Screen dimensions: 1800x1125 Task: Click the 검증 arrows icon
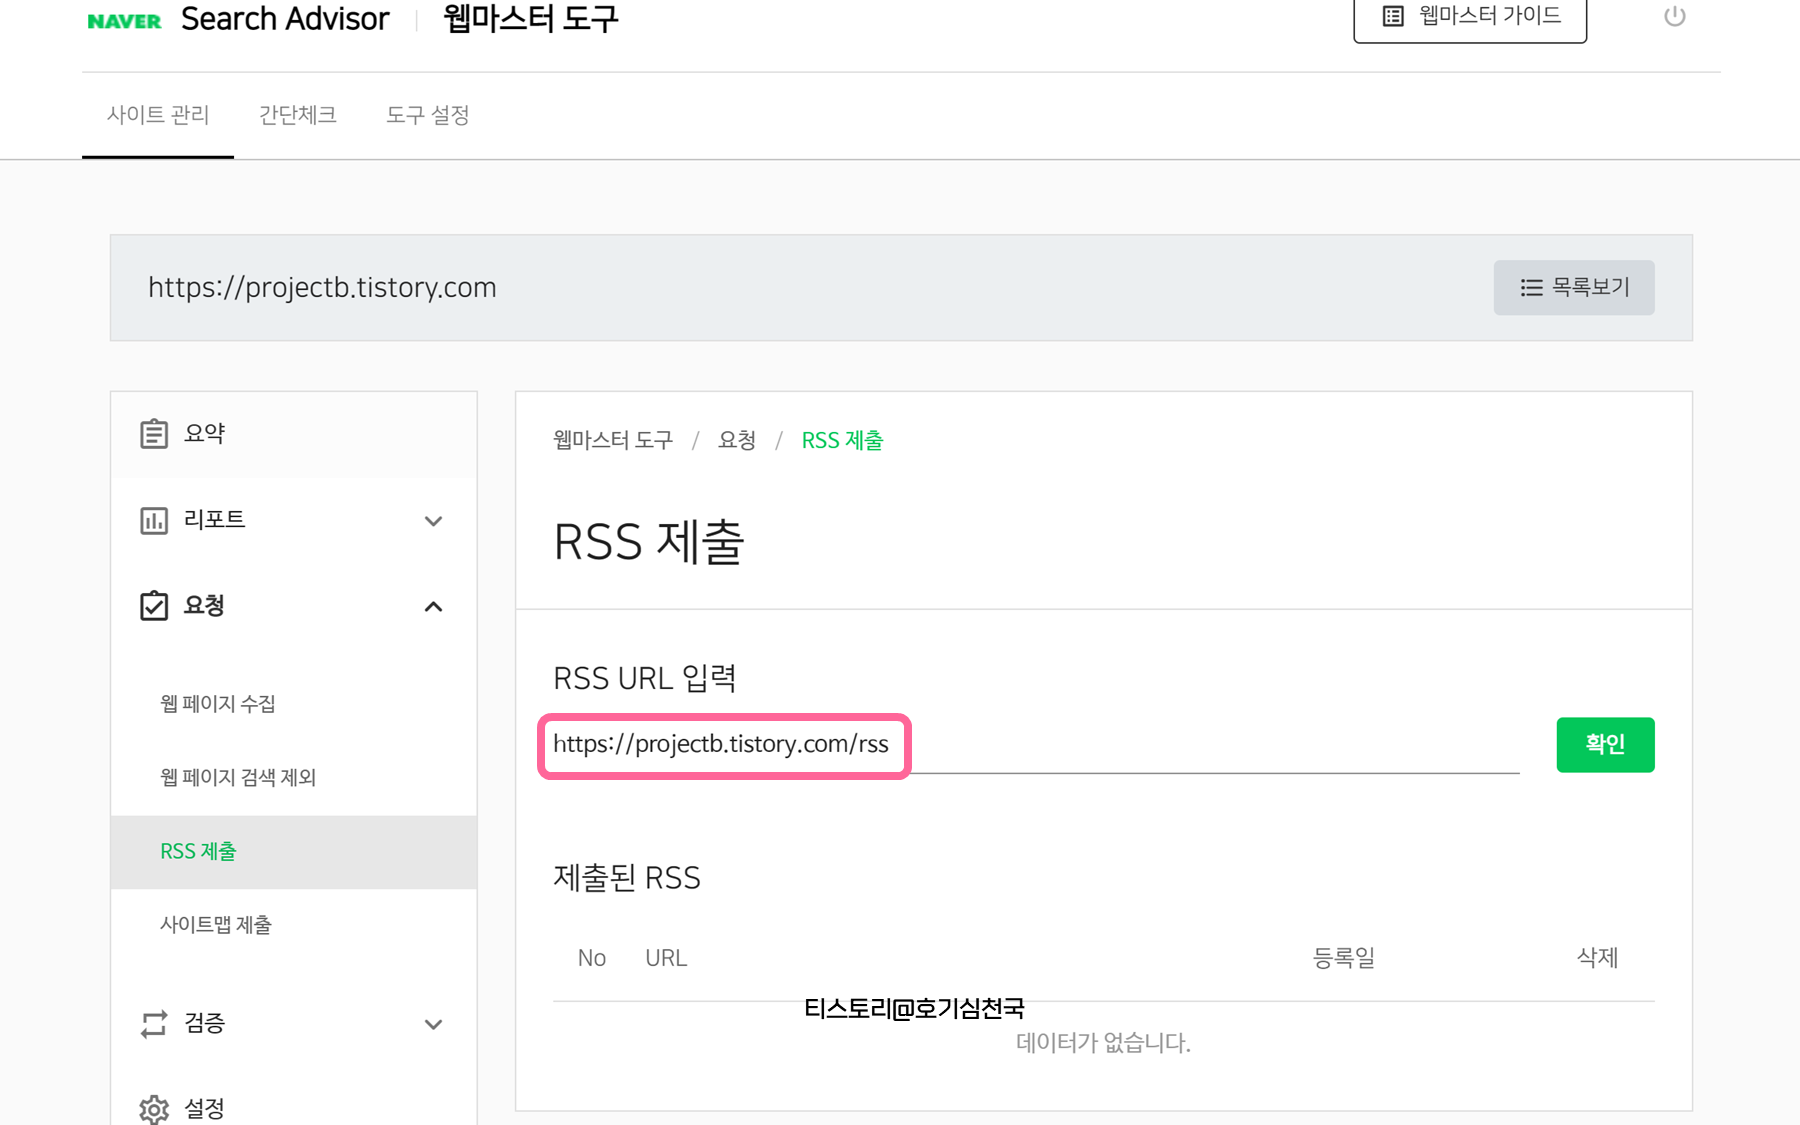click(x=154, y=1024)
